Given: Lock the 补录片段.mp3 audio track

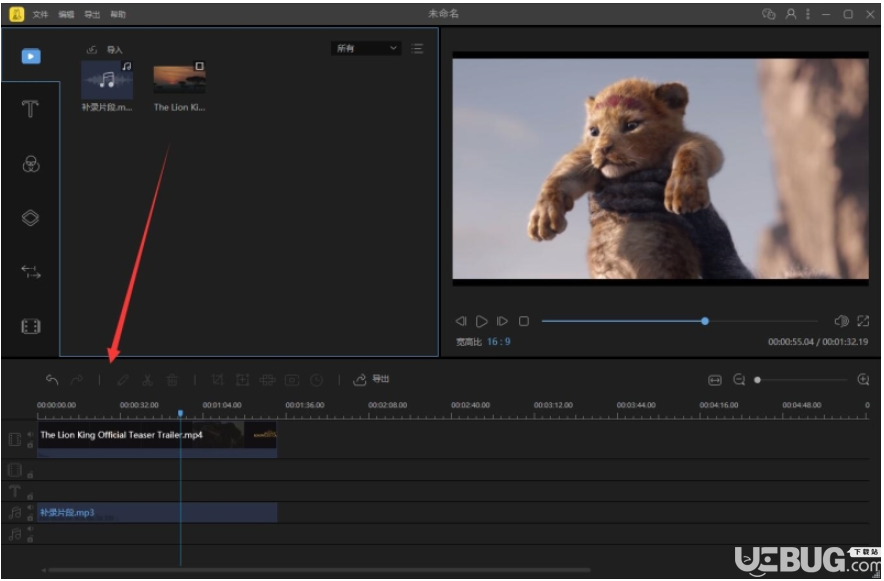Looking at the screenshot, I should (30, 518).
